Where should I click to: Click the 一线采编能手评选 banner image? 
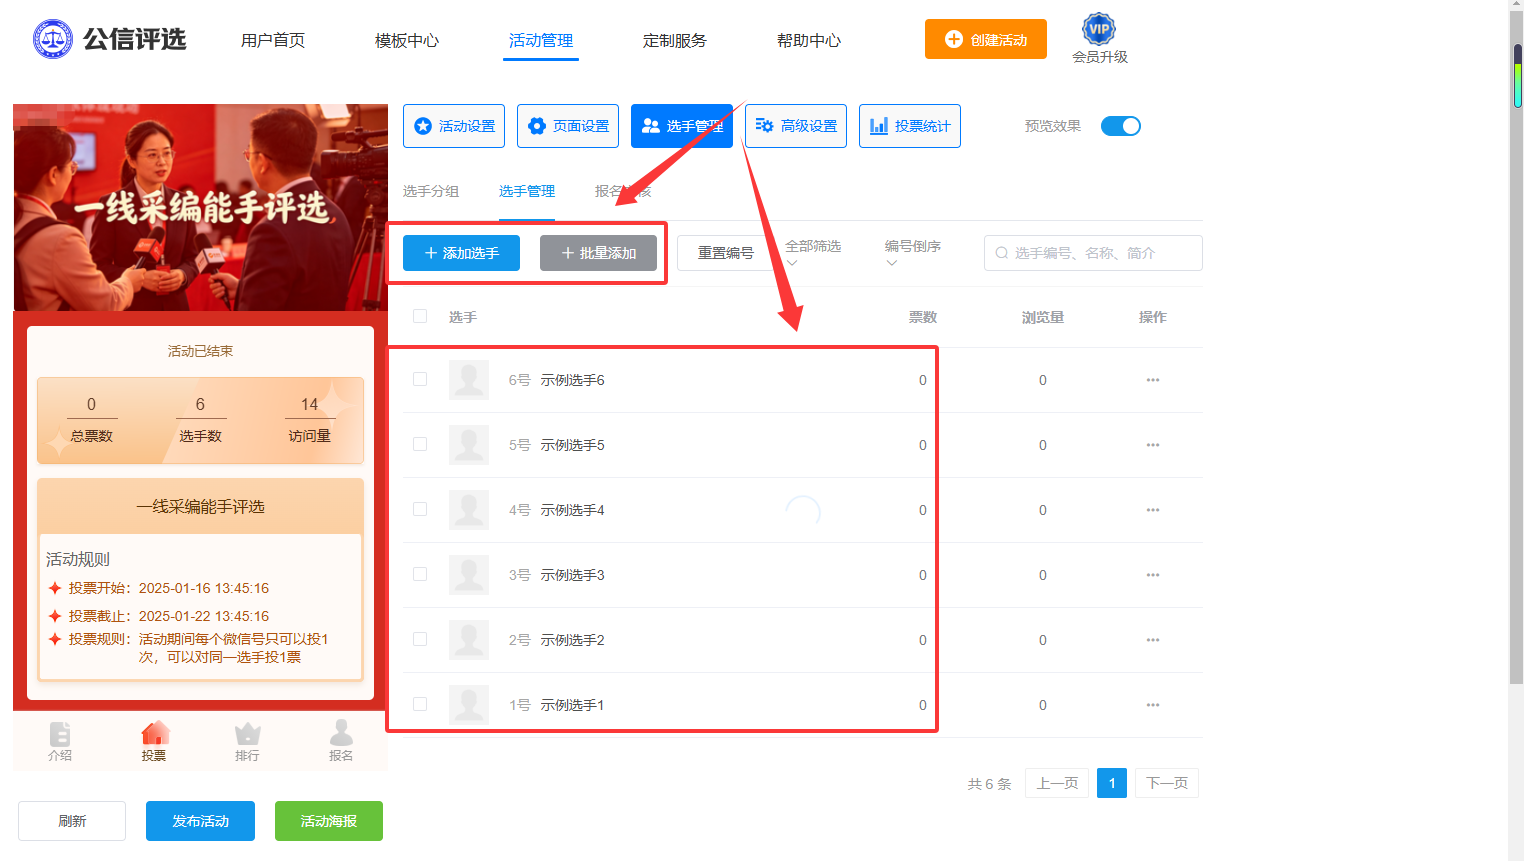pos(200,207)
